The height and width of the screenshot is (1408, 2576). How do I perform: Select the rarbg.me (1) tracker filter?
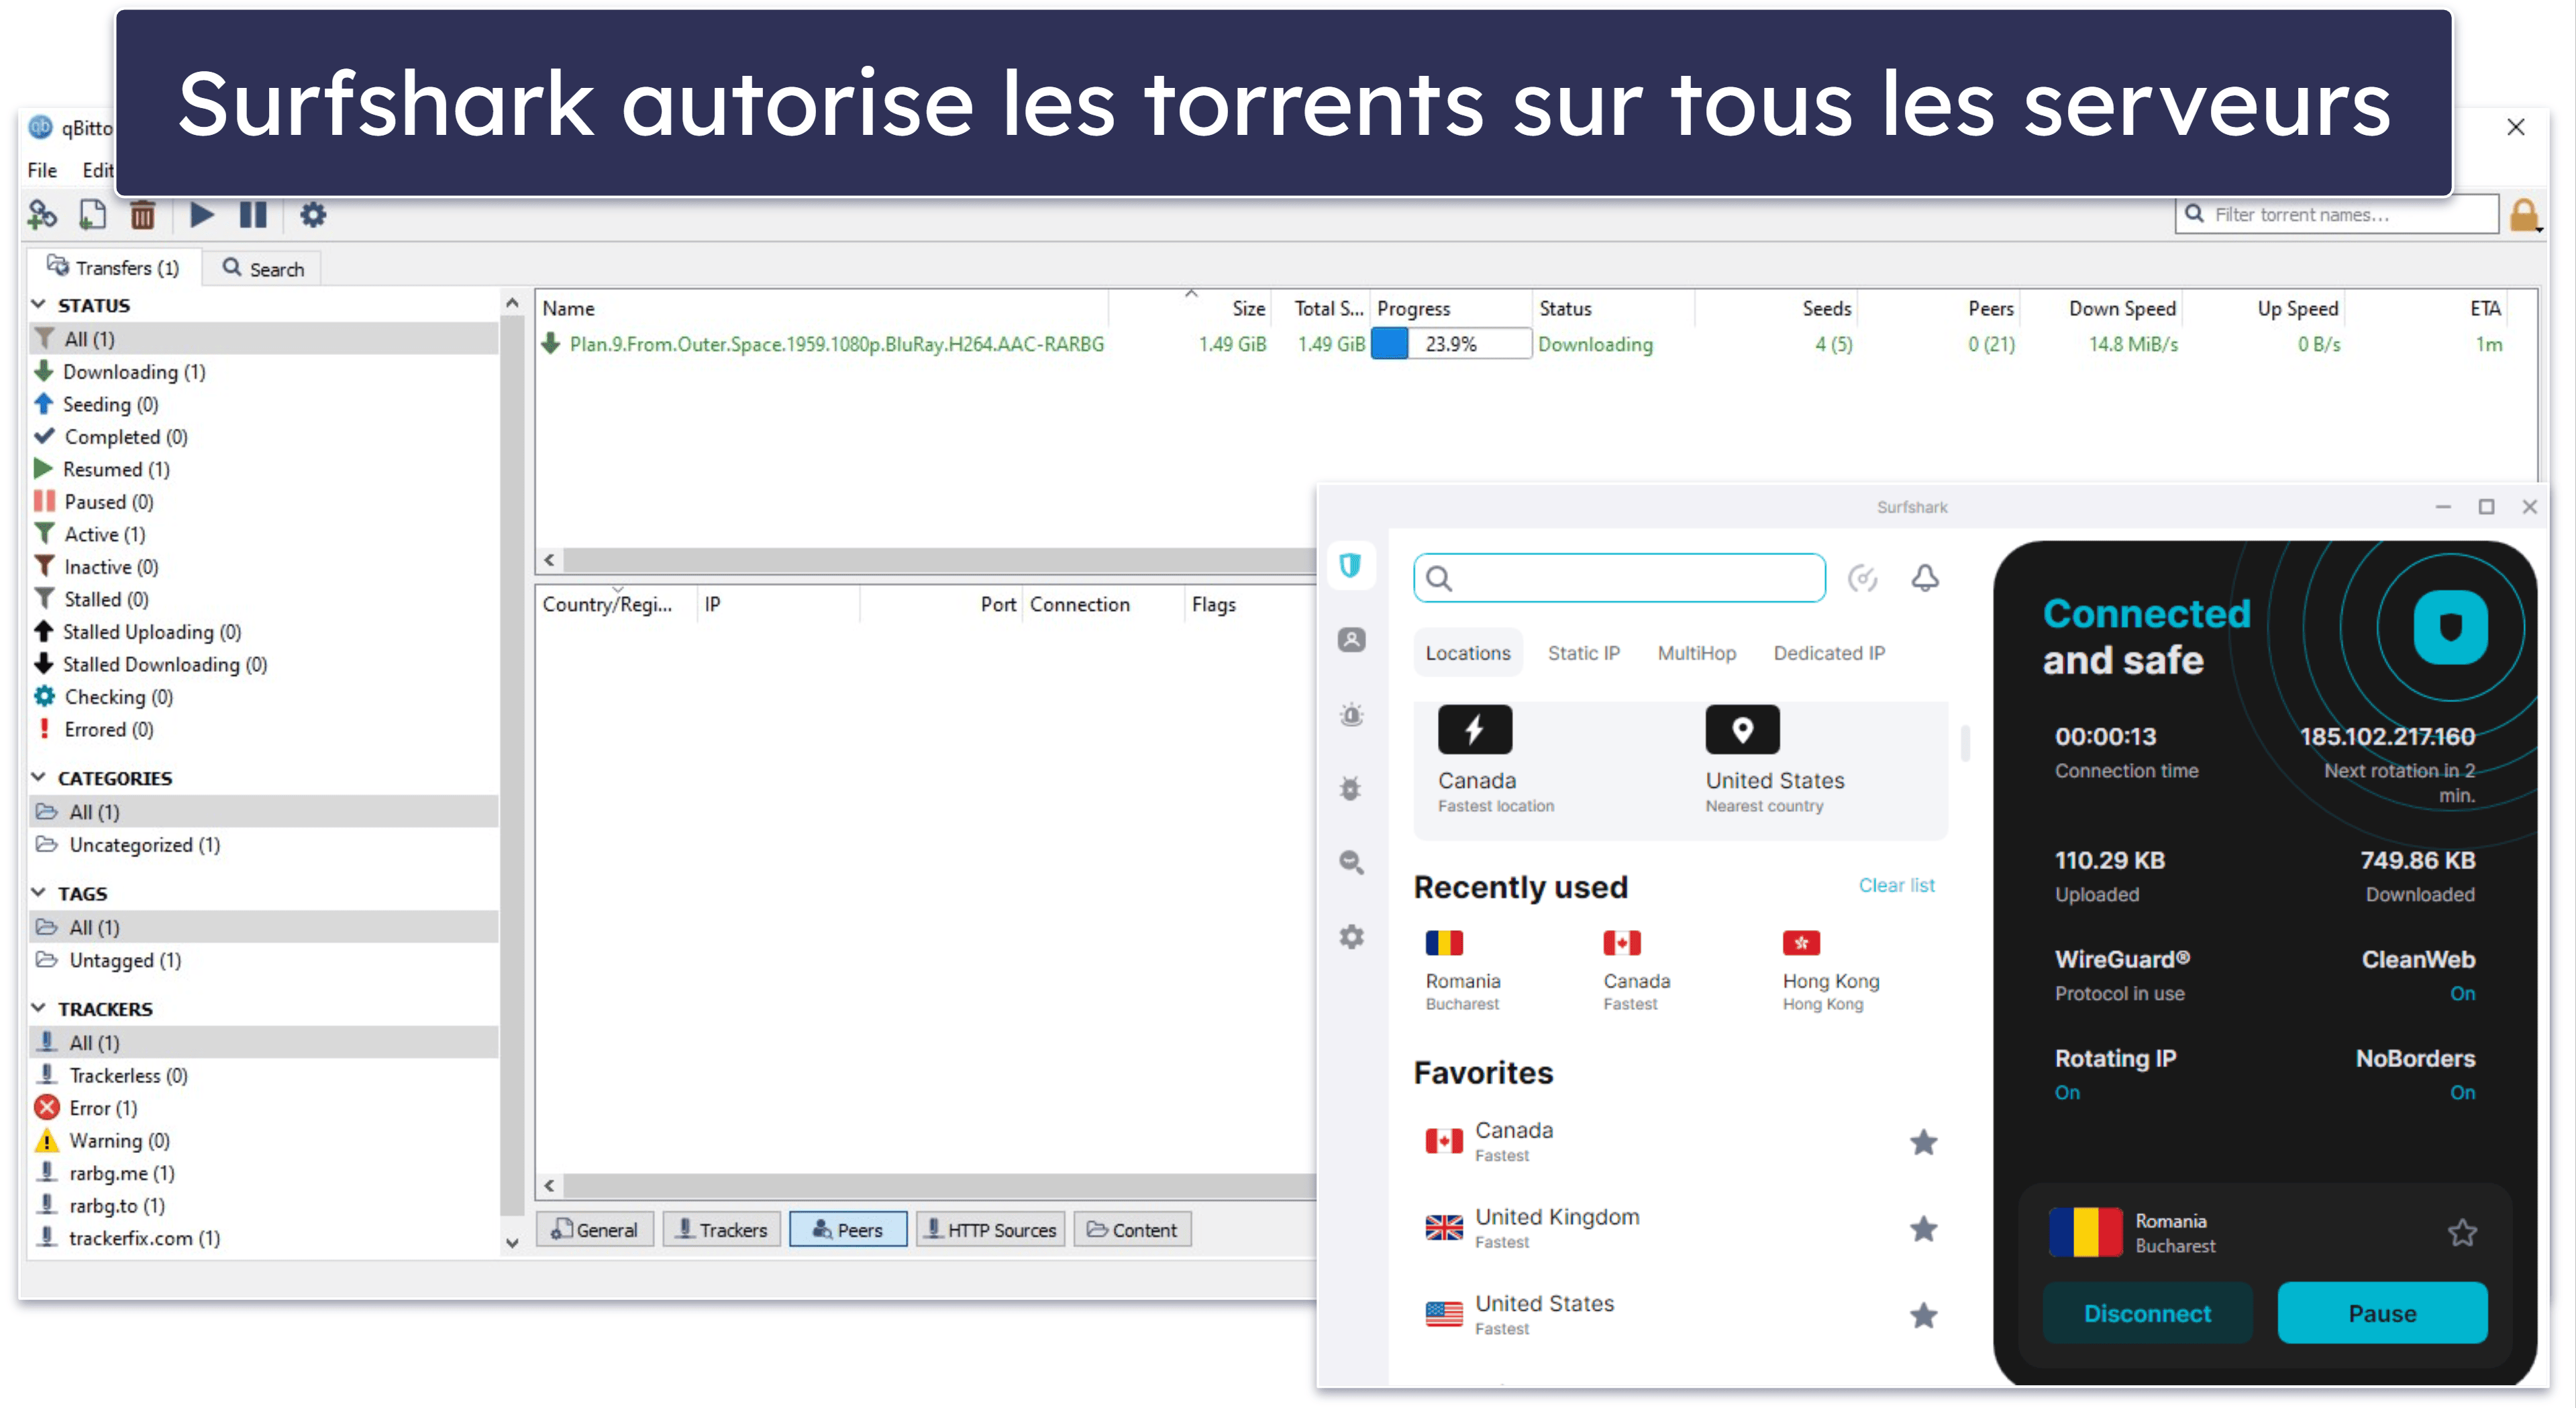click(121, 1173)
